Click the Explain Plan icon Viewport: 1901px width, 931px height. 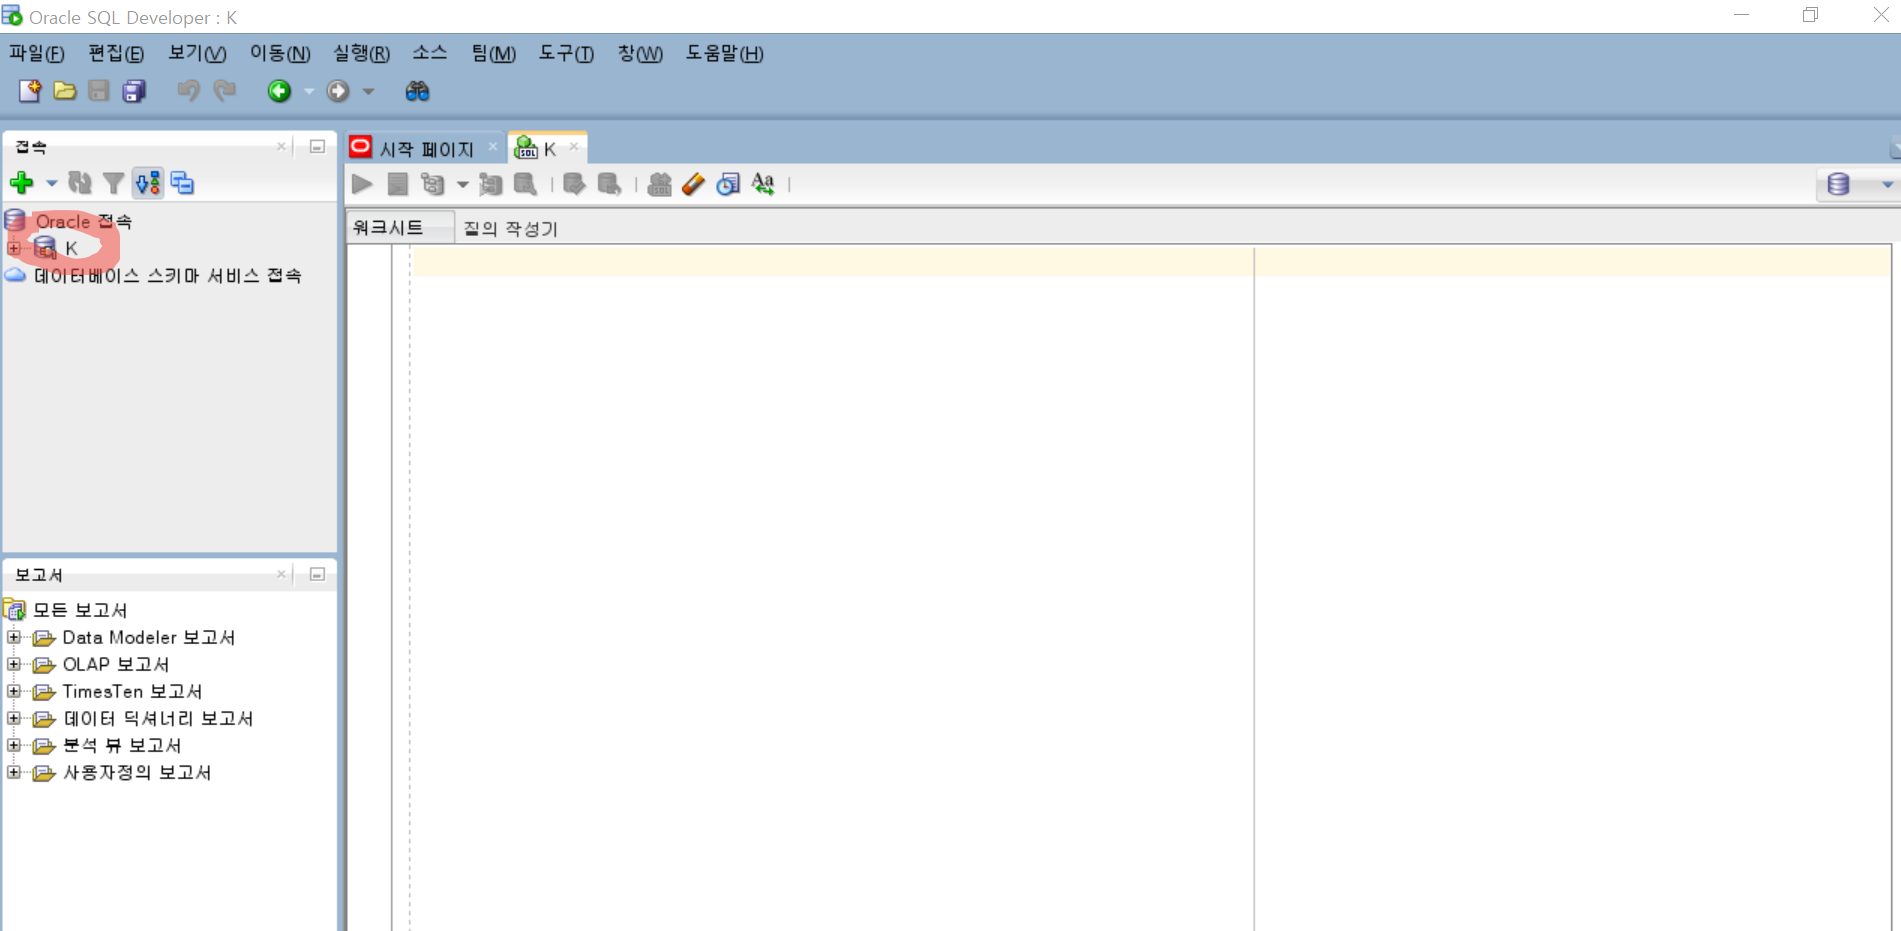pos(433,184)
